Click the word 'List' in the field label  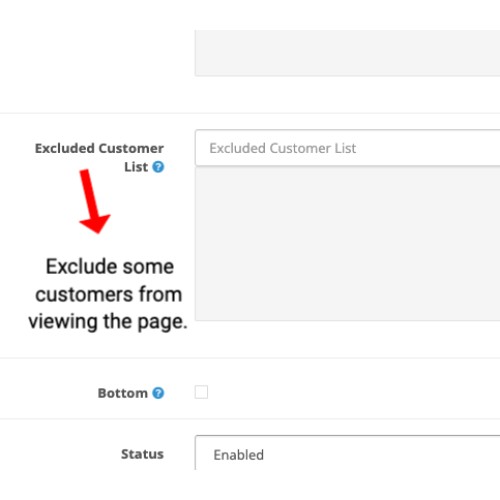pos(136,167)
